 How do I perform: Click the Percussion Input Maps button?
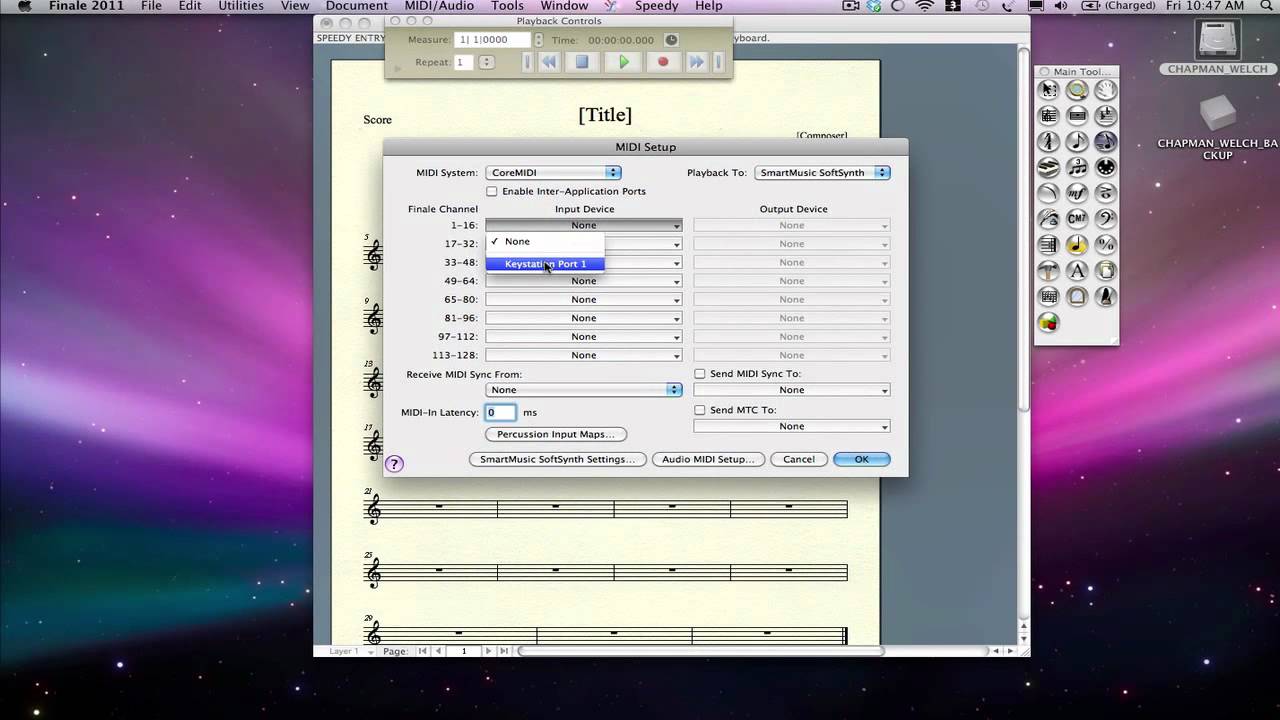[556, 434]
